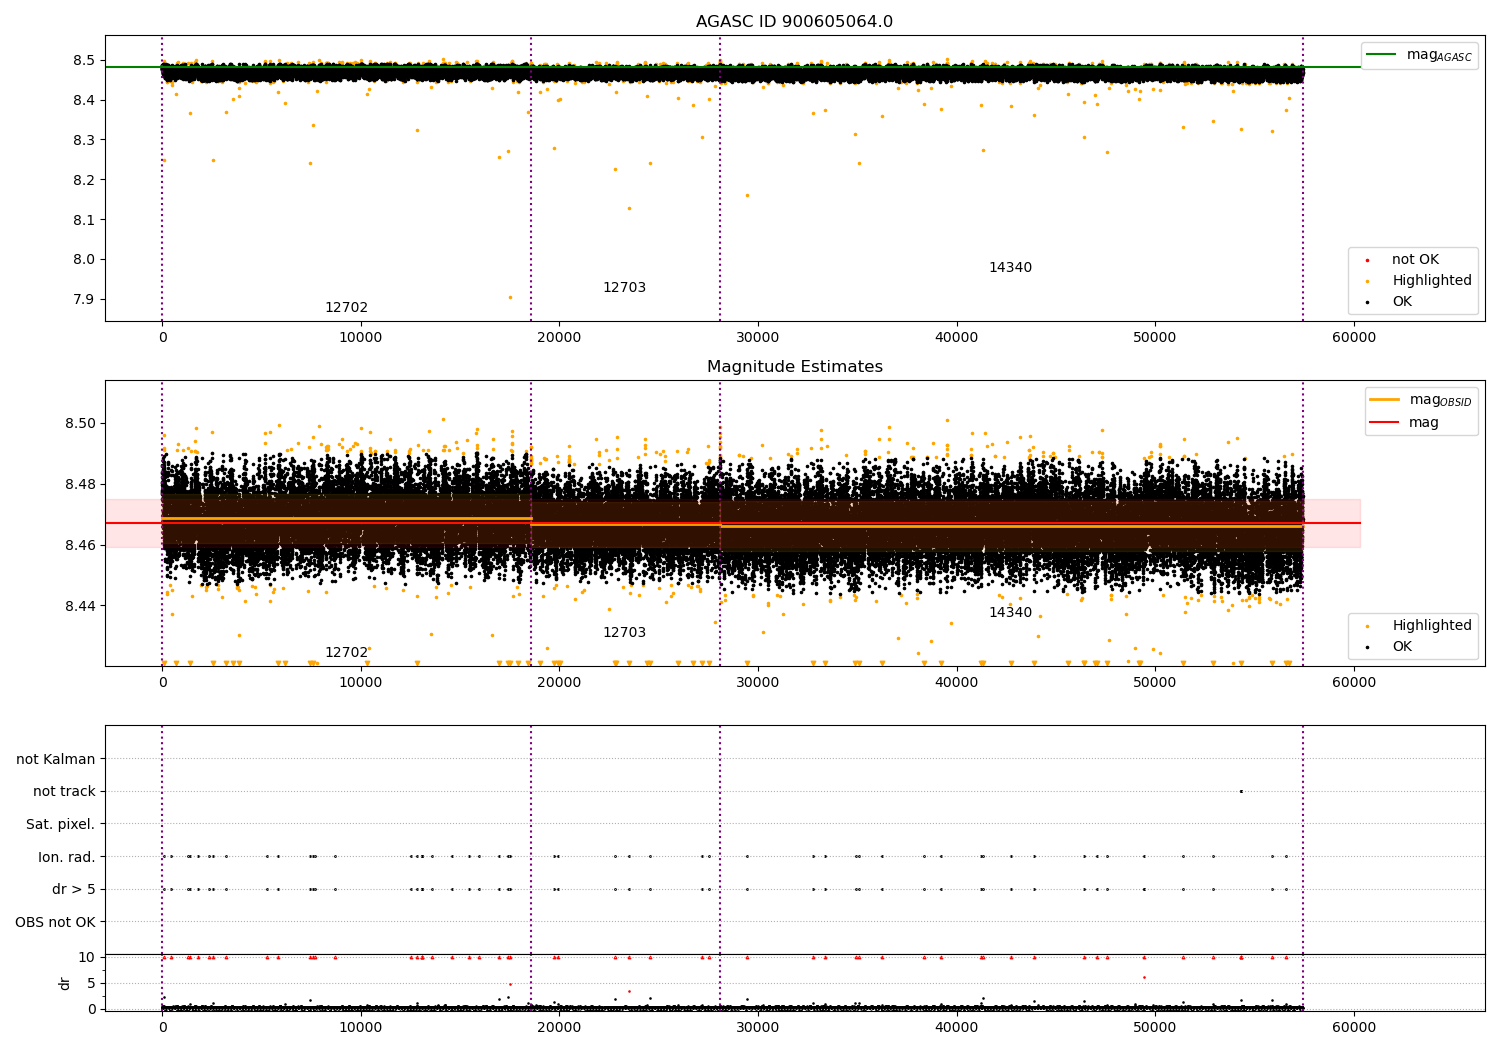Click the 8.46 y-axis tick label

80,545
